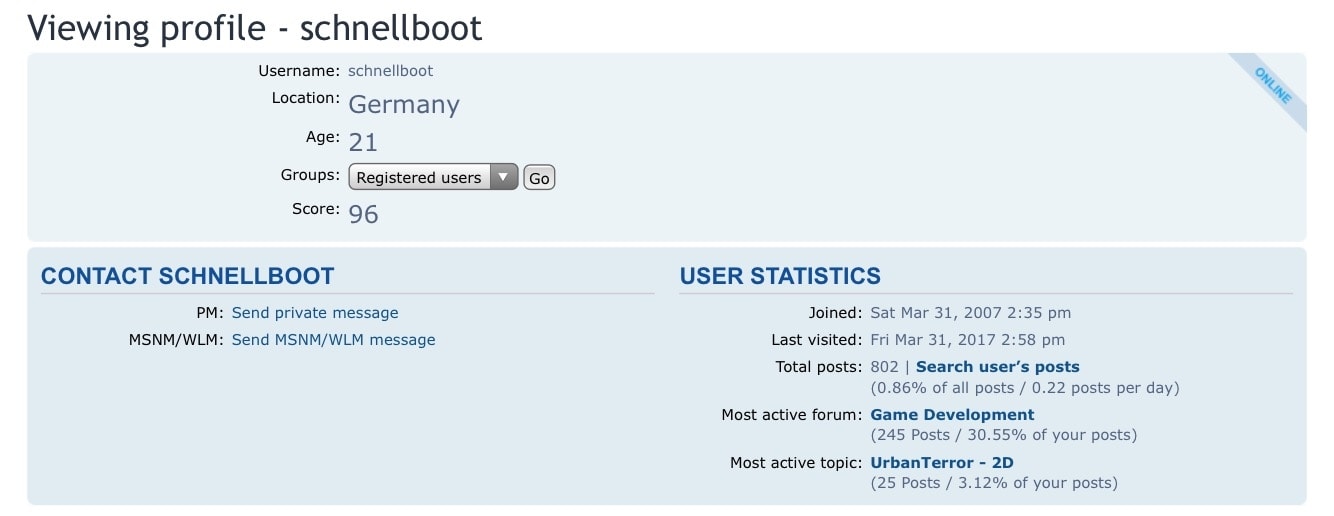Open the Send MSNM/WLM message link
Image resolution: width=1334 pixels, height=516 pixels.
click(x=334, y=340)
